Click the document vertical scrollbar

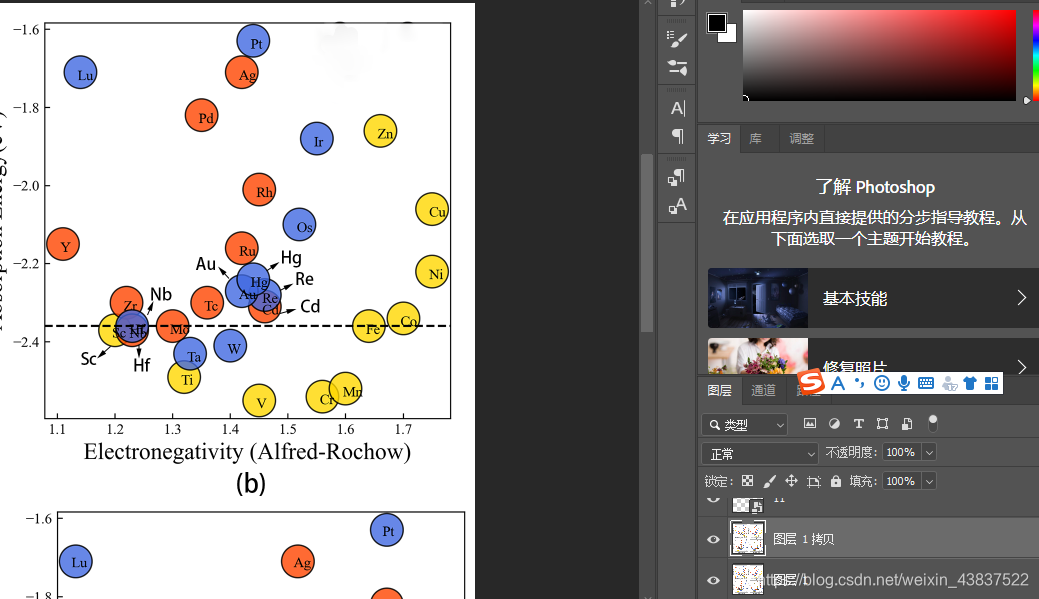(x=647, y=243)
